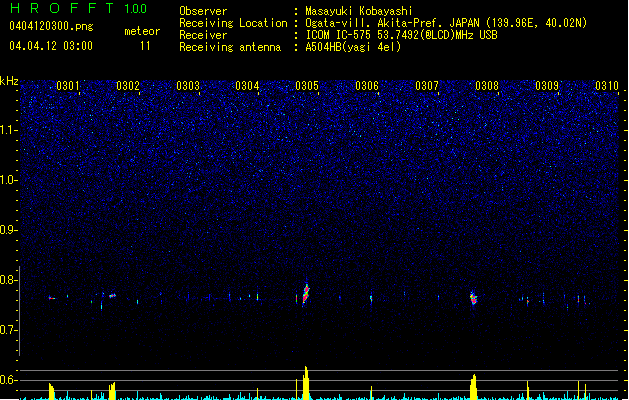Click the 0.7 kHz axis label
This screenshot has height=400, width=629.
pos(9,330)
